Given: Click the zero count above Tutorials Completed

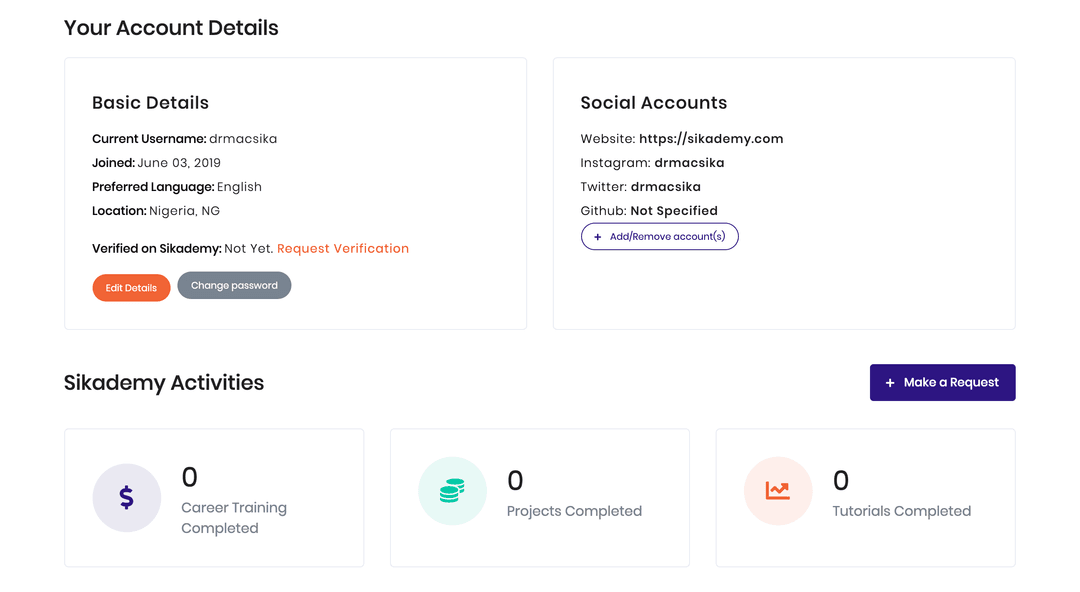Looking at the screenshot, I should 841,480.
